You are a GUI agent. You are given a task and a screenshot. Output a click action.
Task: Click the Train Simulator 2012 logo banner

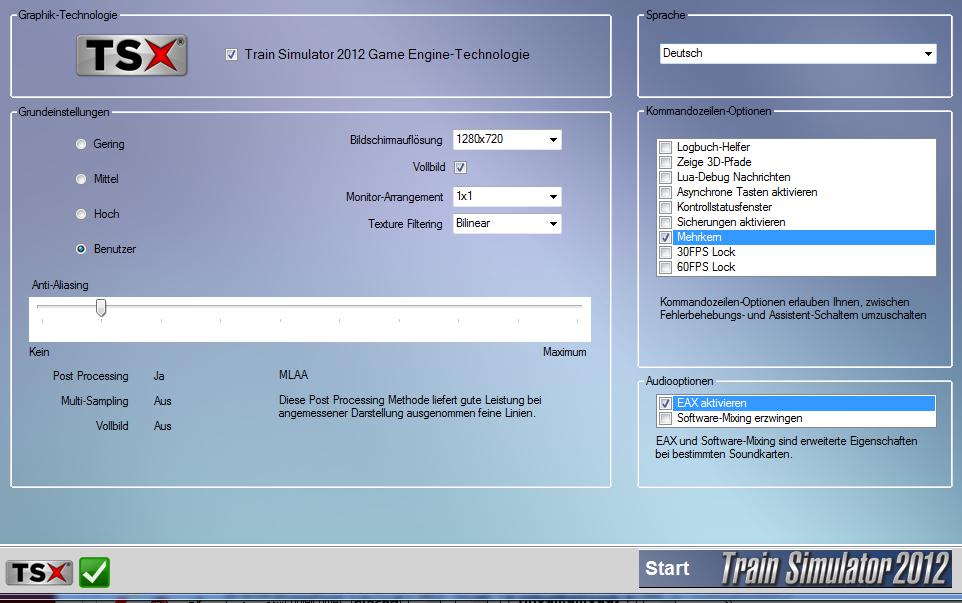(835, 569)
